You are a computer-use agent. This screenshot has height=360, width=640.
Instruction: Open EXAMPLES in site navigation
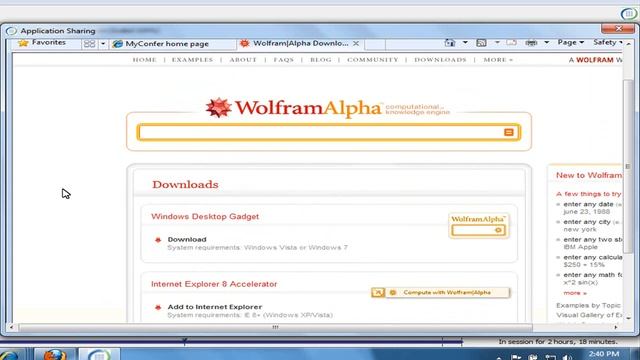(192, 60)
